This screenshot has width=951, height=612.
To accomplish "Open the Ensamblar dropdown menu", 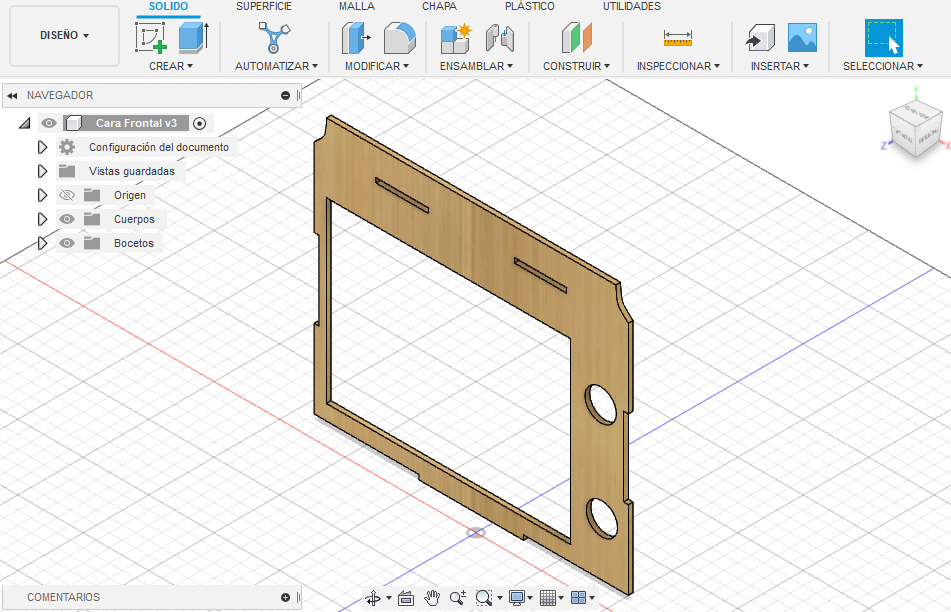I will tap(477, 66).
